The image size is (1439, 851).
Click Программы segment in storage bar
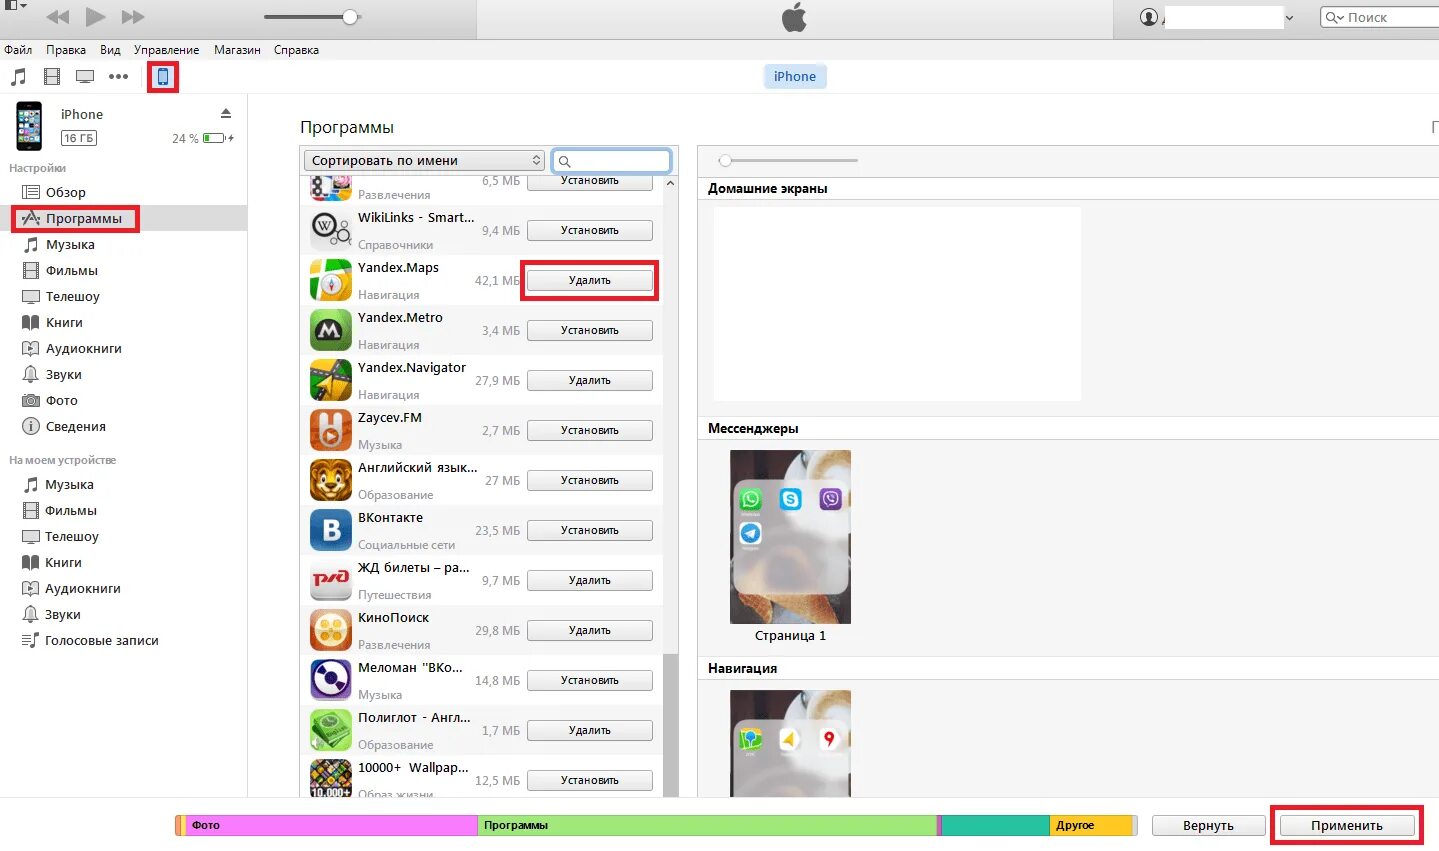[x=708, y=825]
